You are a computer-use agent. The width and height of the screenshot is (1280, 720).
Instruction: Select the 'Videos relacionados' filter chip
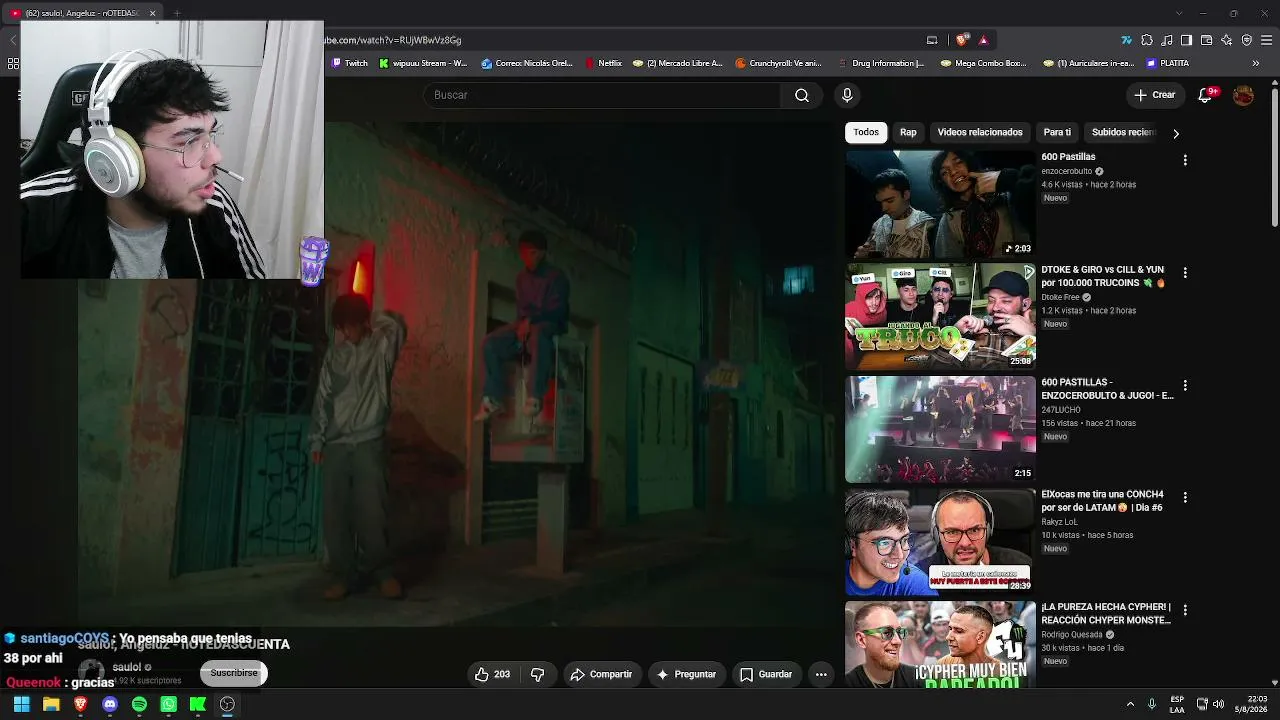coord(980,132)
